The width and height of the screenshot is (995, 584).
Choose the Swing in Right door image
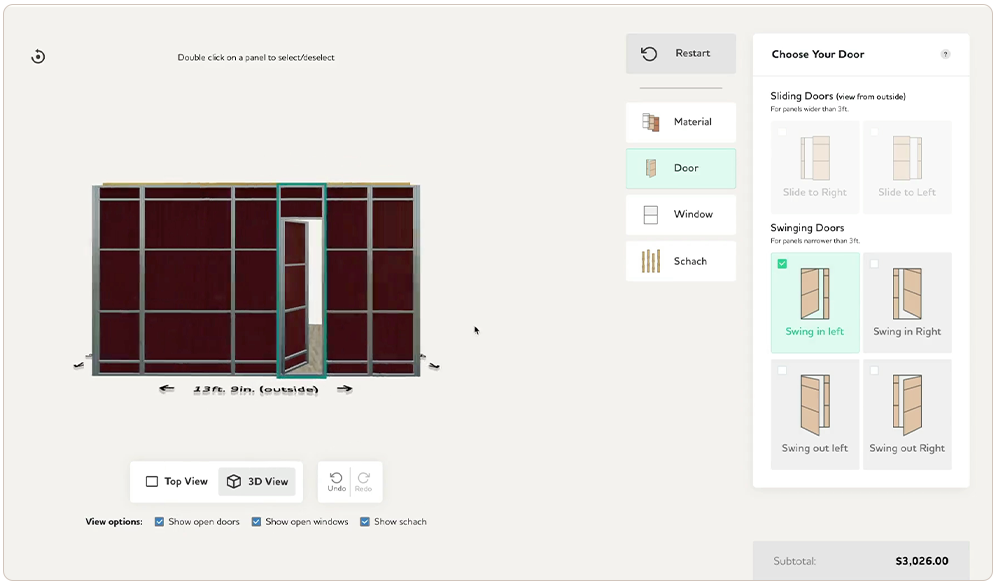pos(907,293)
